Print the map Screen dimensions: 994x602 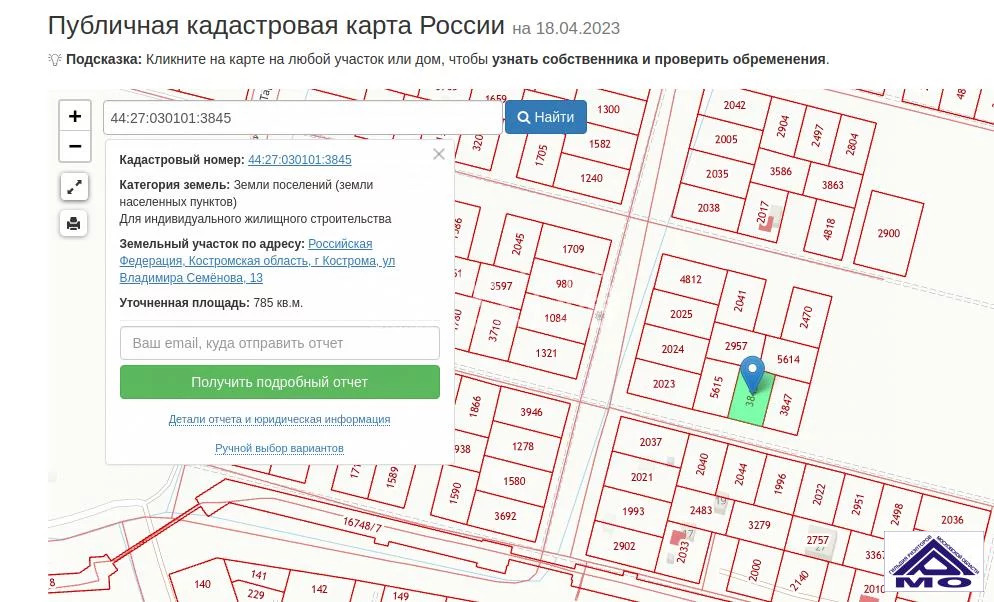tap(74, 224)
